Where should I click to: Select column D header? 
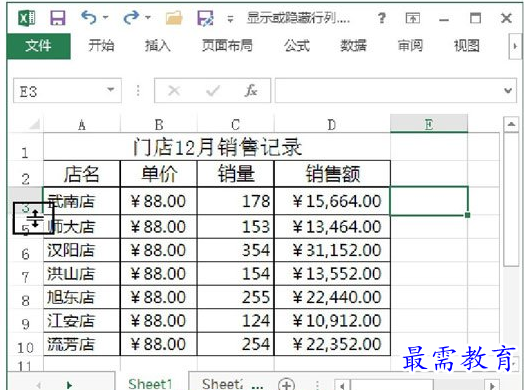332,125
